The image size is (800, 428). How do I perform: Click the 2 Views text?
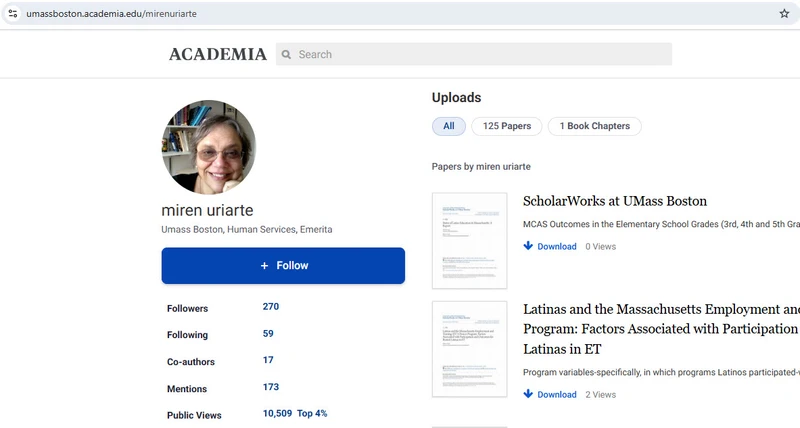click(601, 394)
